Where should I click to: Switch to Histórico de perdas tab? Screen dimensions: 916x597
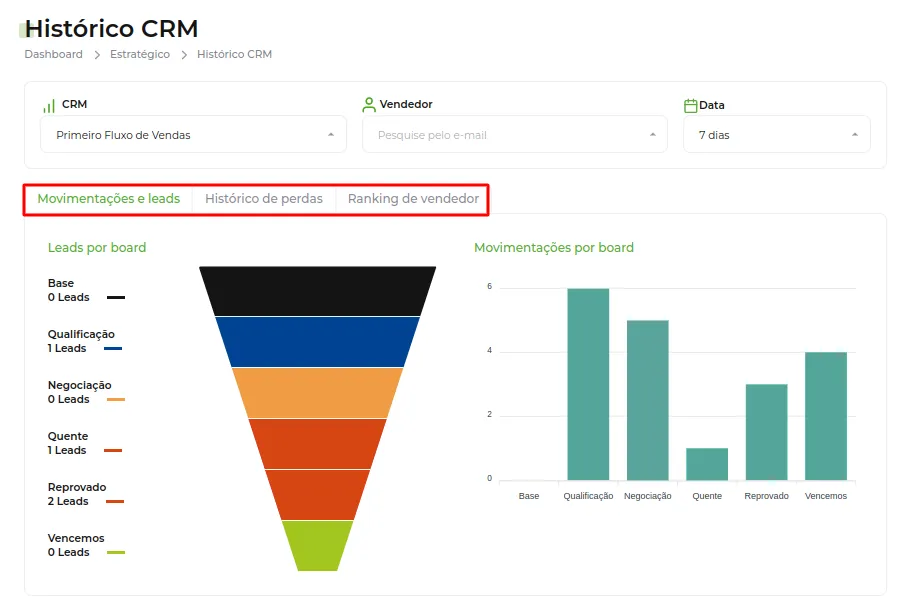coord(263,199)
